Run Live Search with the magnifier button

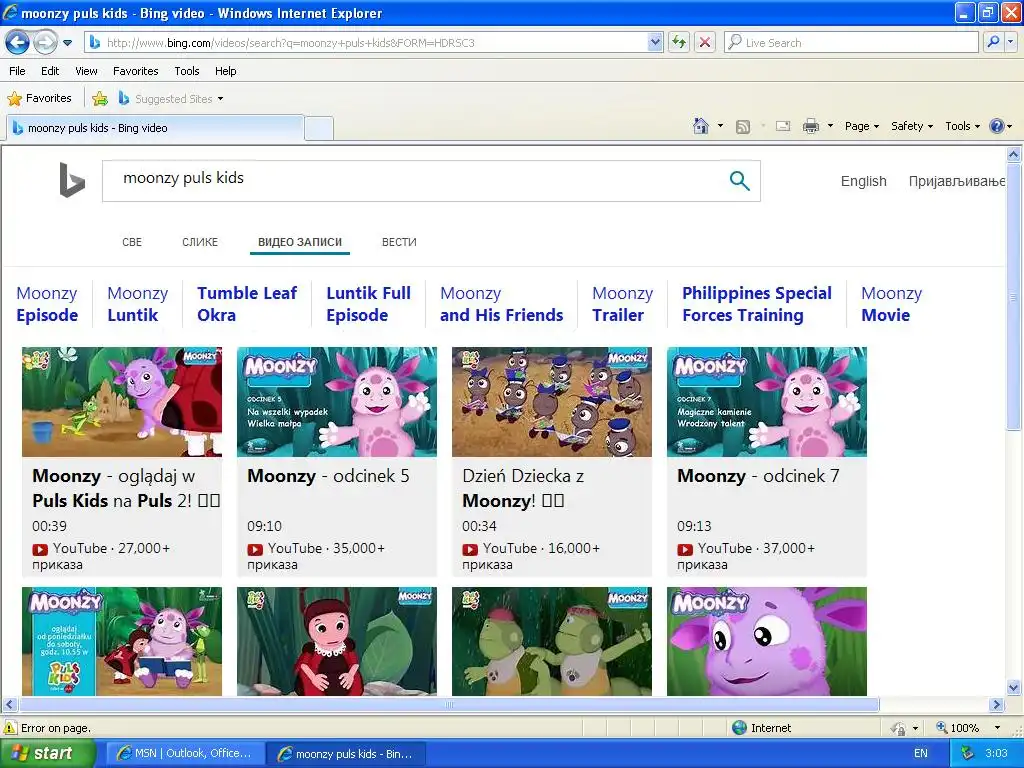993,42
